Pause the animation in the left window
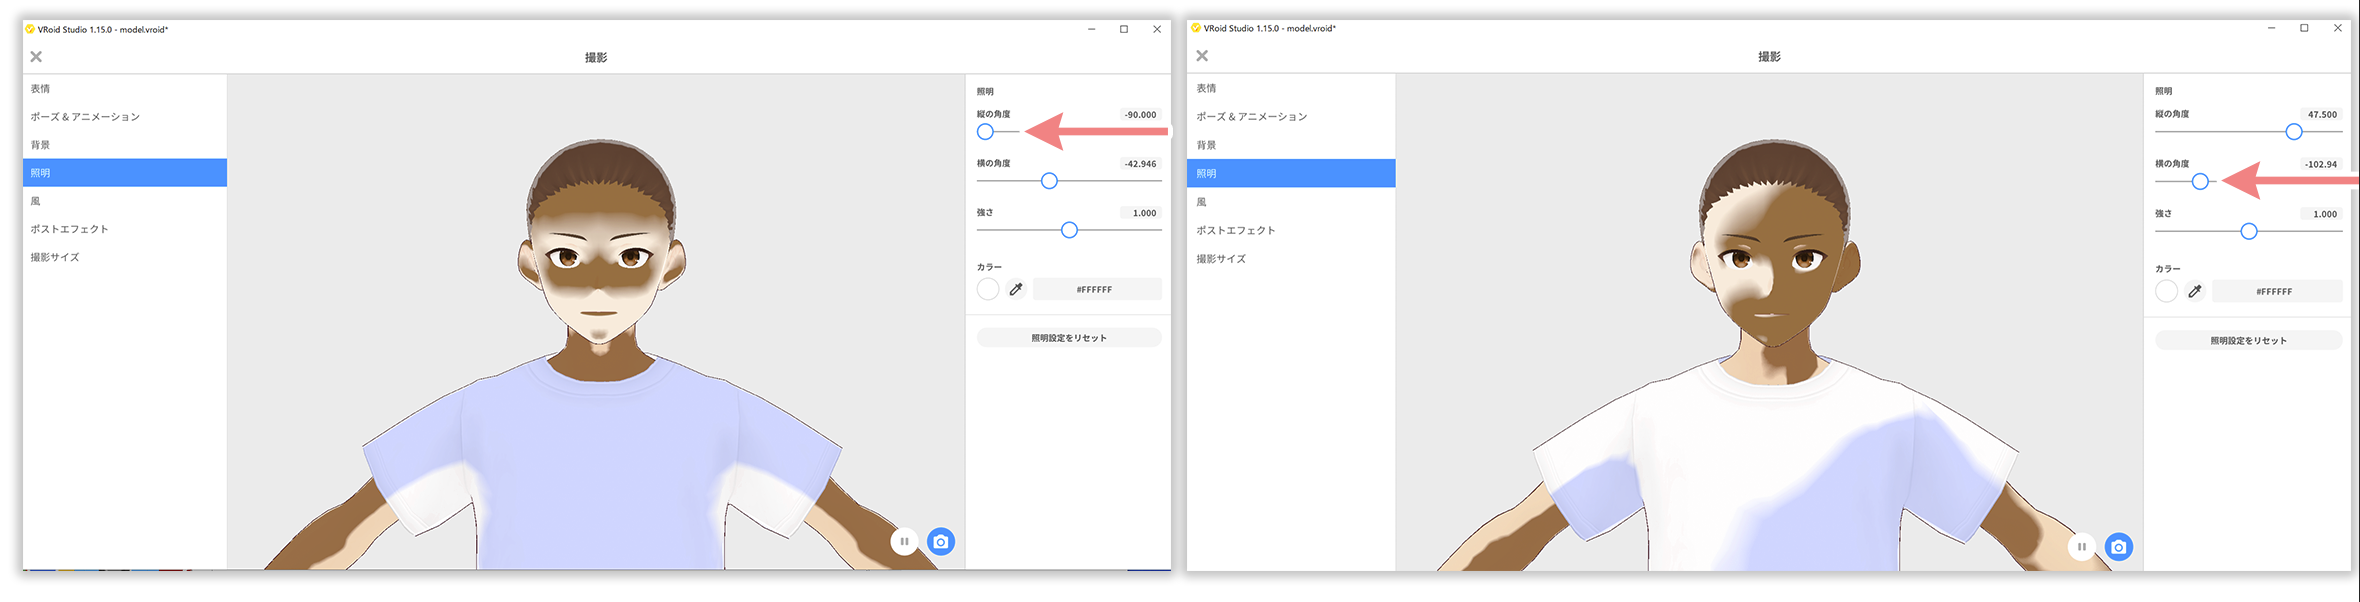This screenshot has width=2360, height=602. tap(904, 542)
